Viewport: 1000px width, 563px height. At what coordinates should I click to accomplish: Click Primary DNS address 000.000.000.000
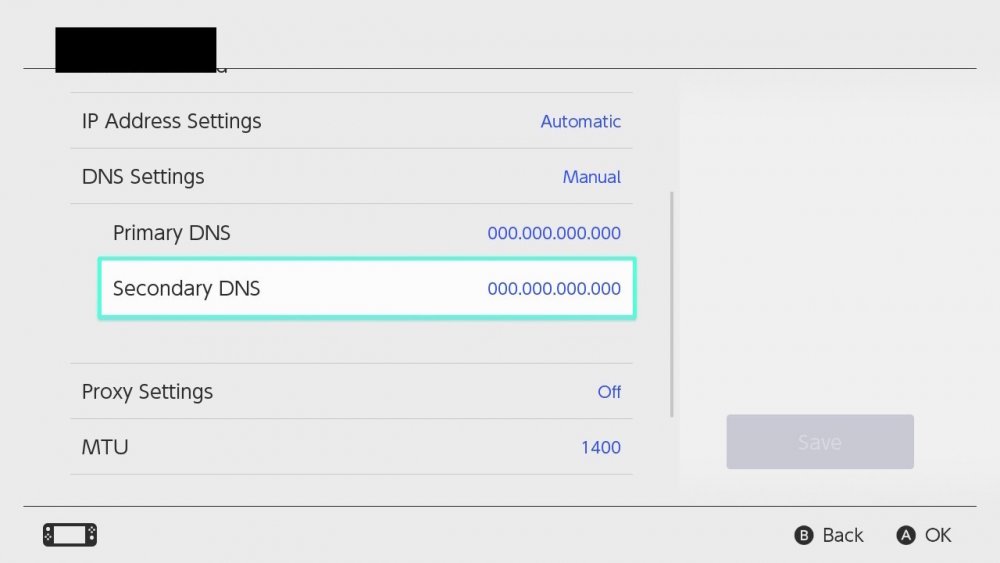[x=554, y=233]
